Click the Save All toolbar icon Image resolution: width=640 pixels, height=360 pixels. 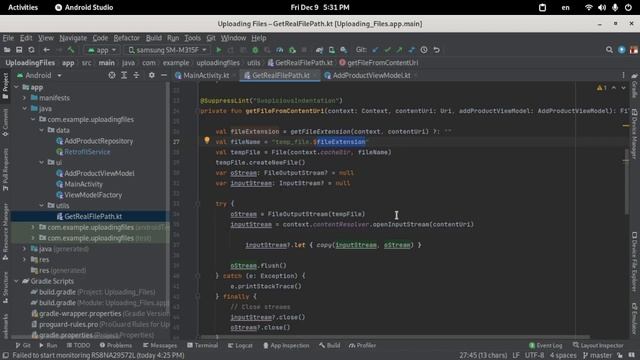(19, 50)
